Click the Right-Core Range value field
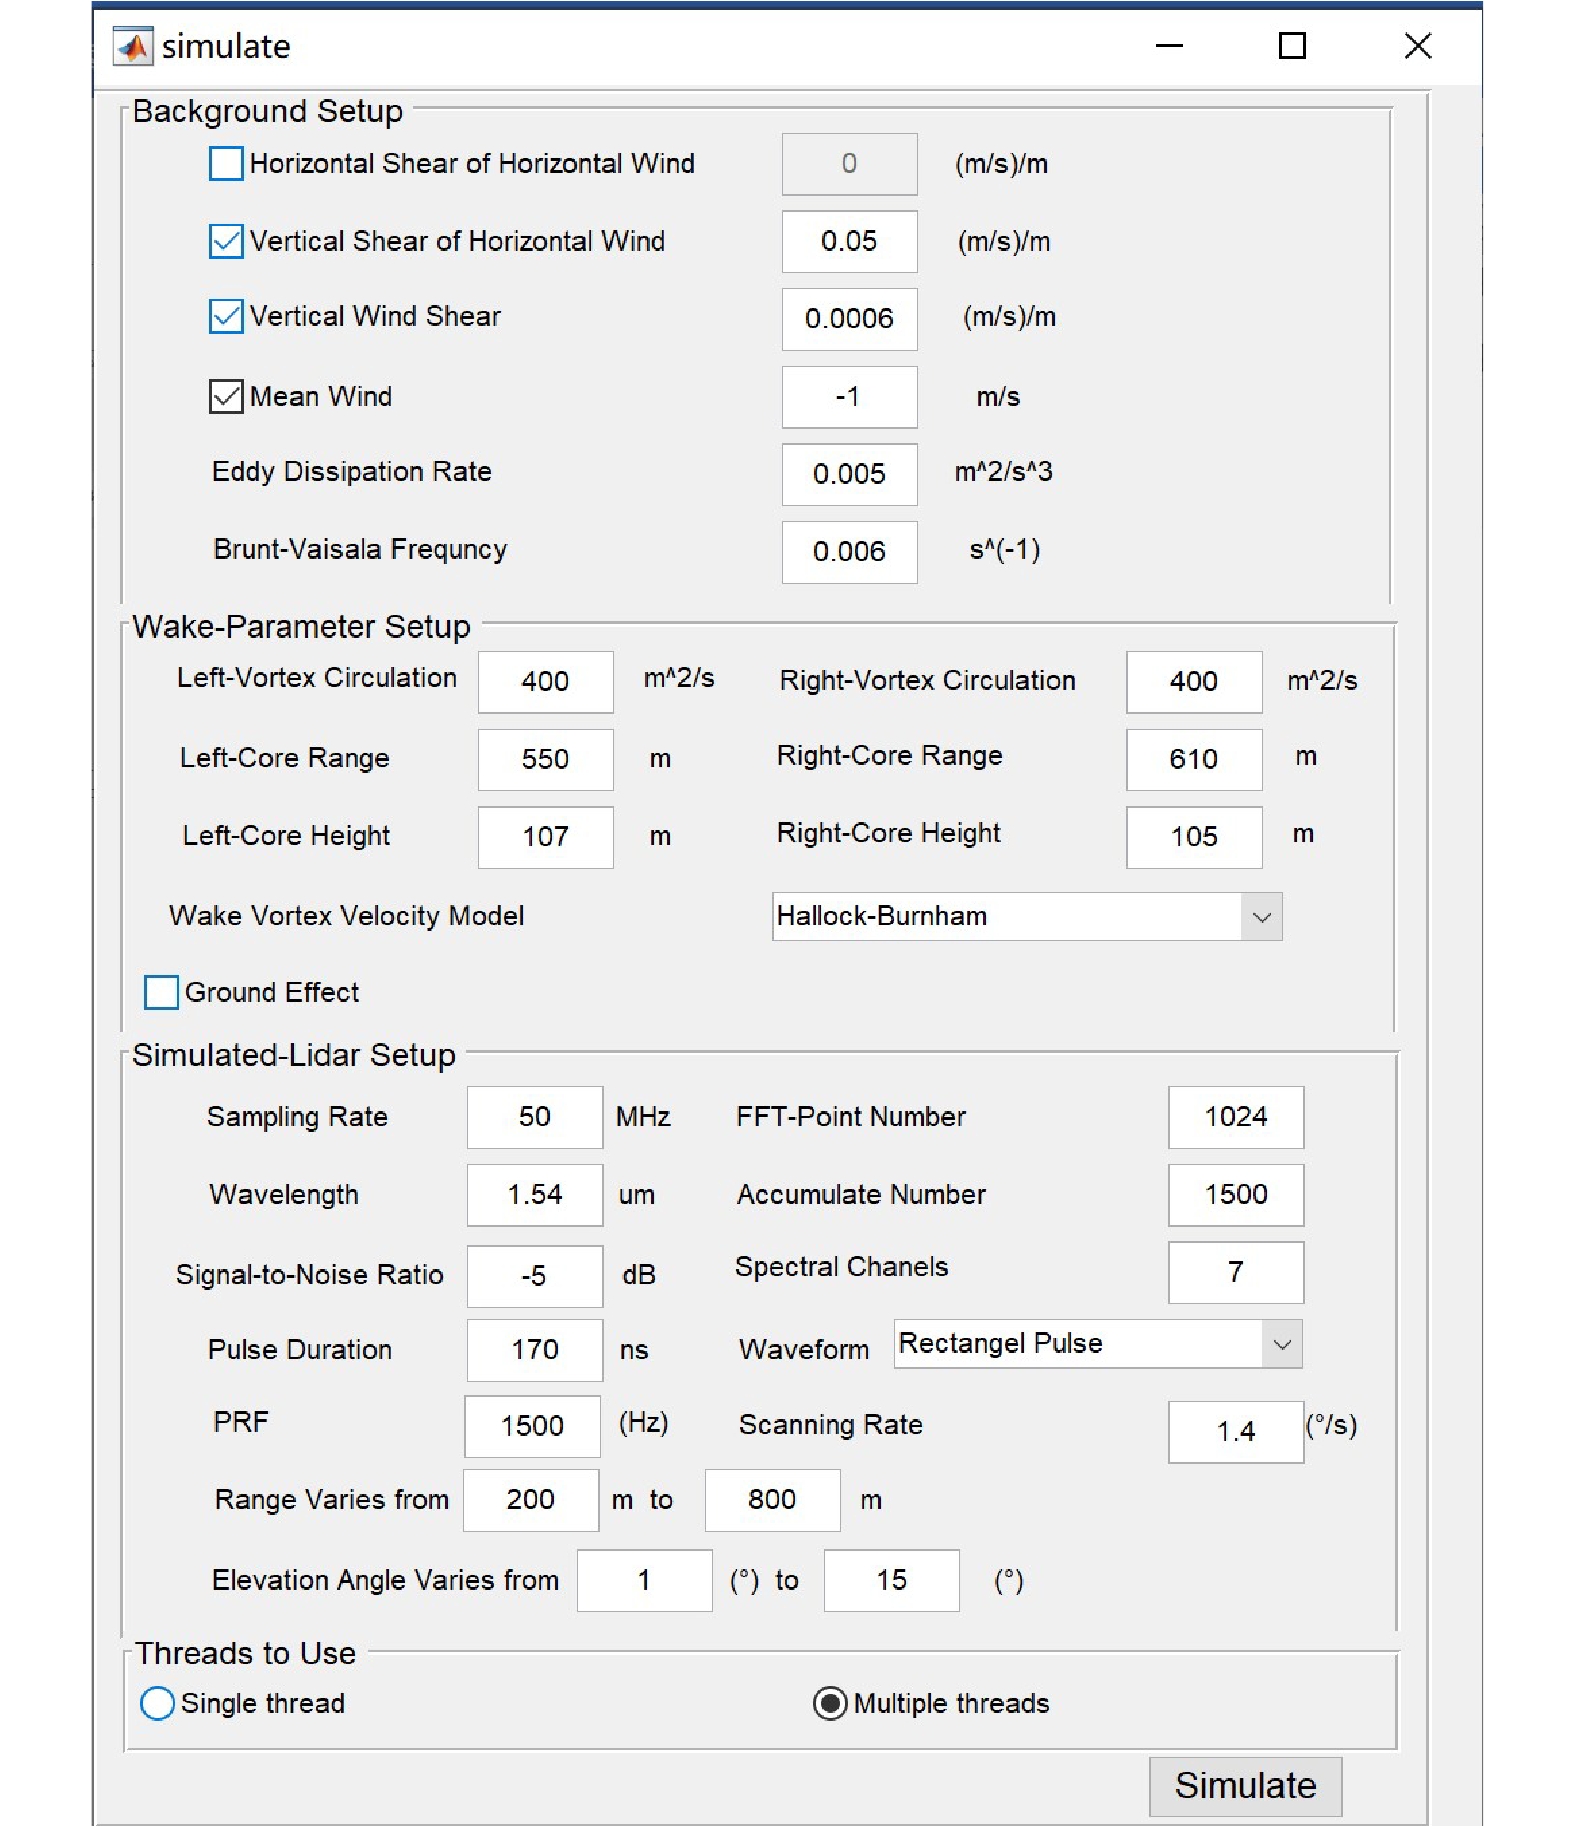1575x1827 pixels. 1193,759
